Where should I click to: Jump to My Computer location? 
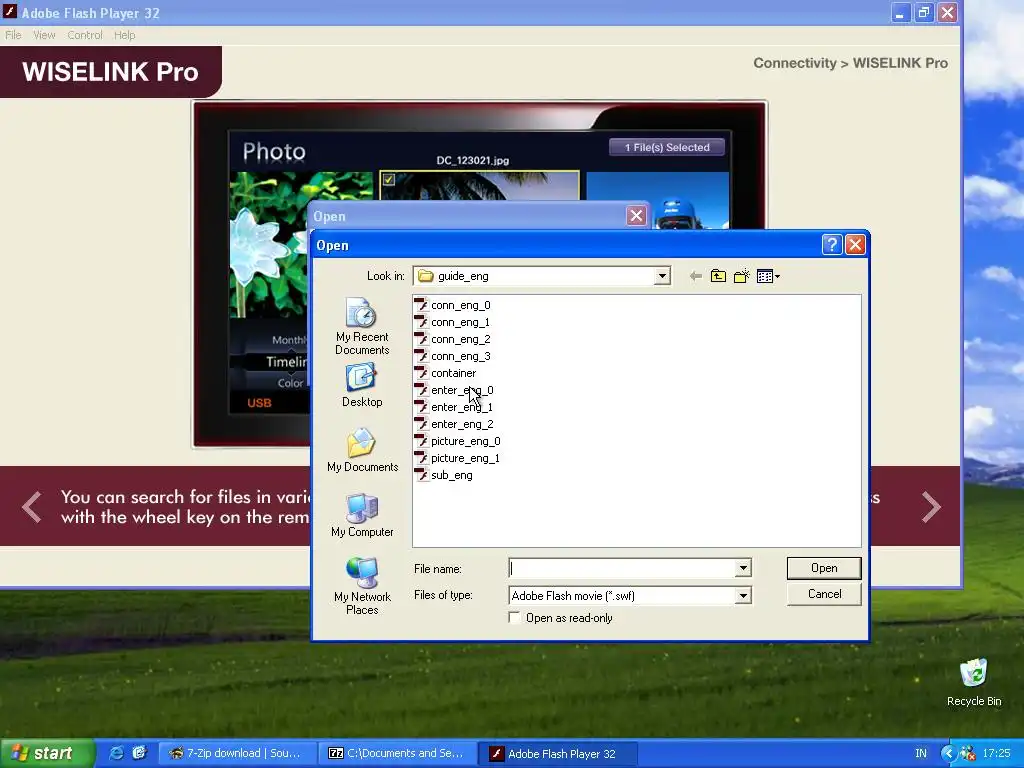tap(362, 515)
